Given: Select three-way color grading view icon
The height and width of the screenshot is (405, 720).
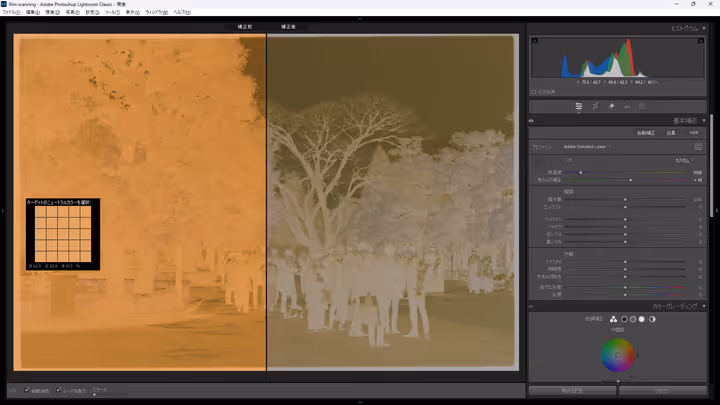Looking at the screenshot, I should 612,319.
